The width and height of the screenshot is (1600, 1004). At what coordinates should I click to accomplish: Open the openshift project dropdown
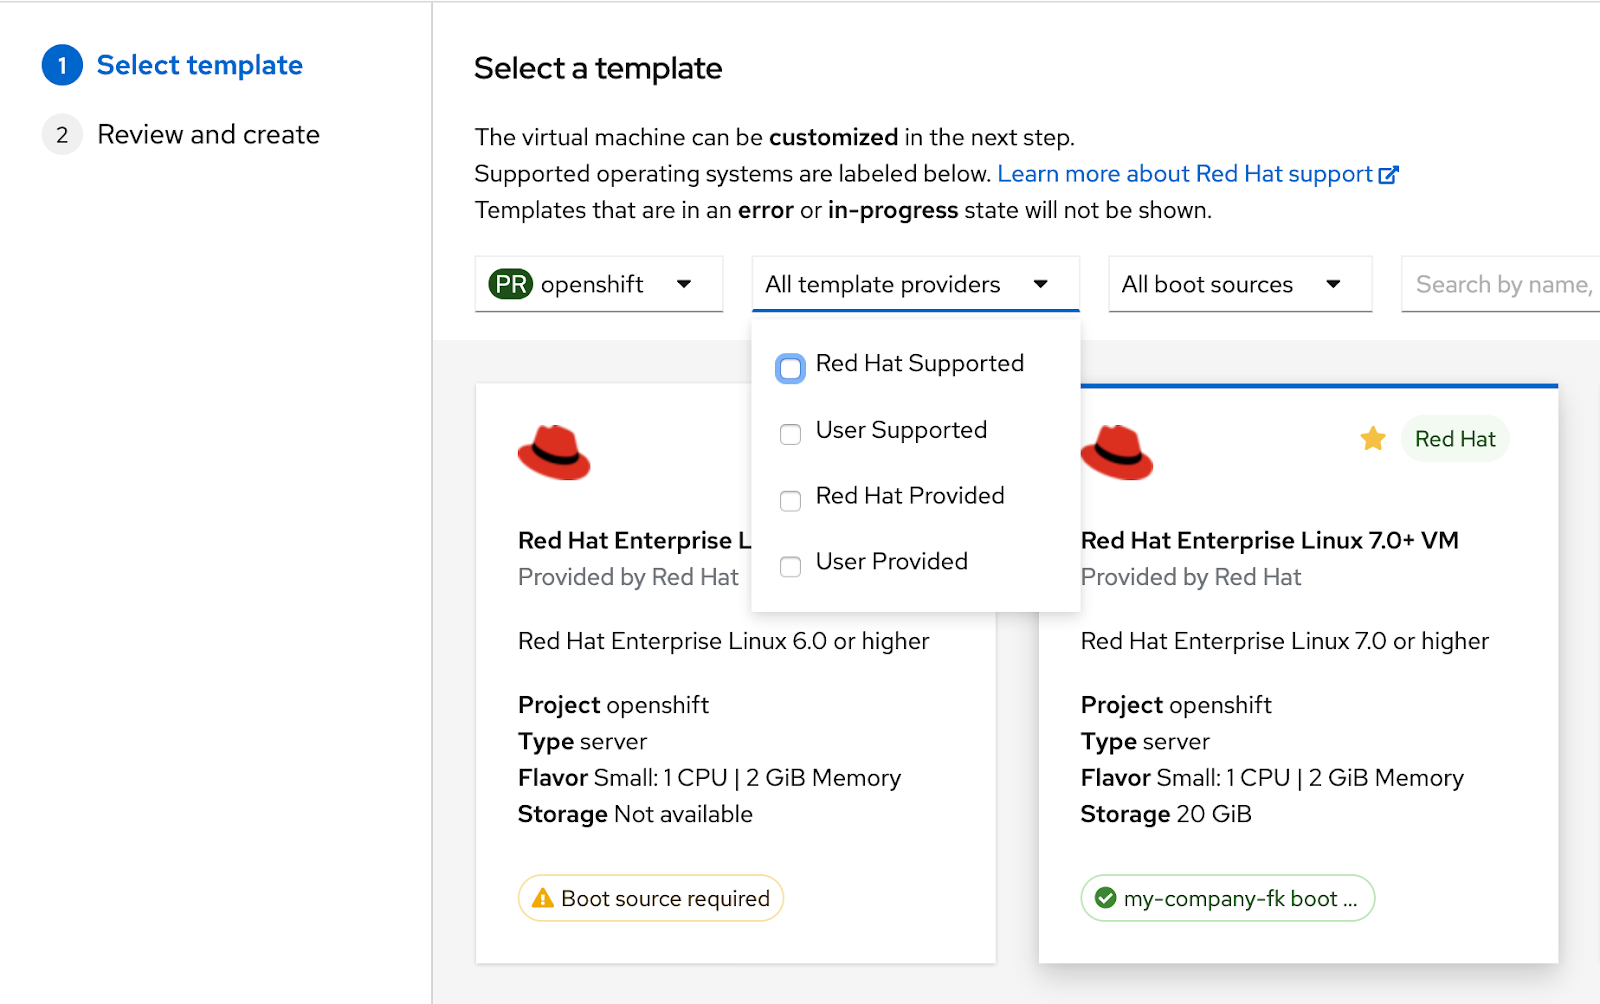pyautogui.click(x=598, y=285)
